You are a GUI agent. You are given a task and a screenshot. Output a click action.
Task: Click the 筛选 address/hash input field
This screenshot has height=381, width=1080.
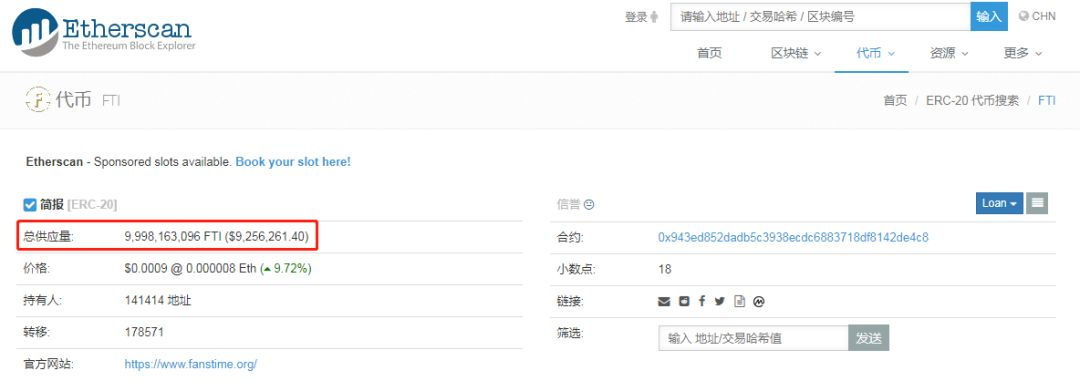pyautogui.click(x=754, y=338)
